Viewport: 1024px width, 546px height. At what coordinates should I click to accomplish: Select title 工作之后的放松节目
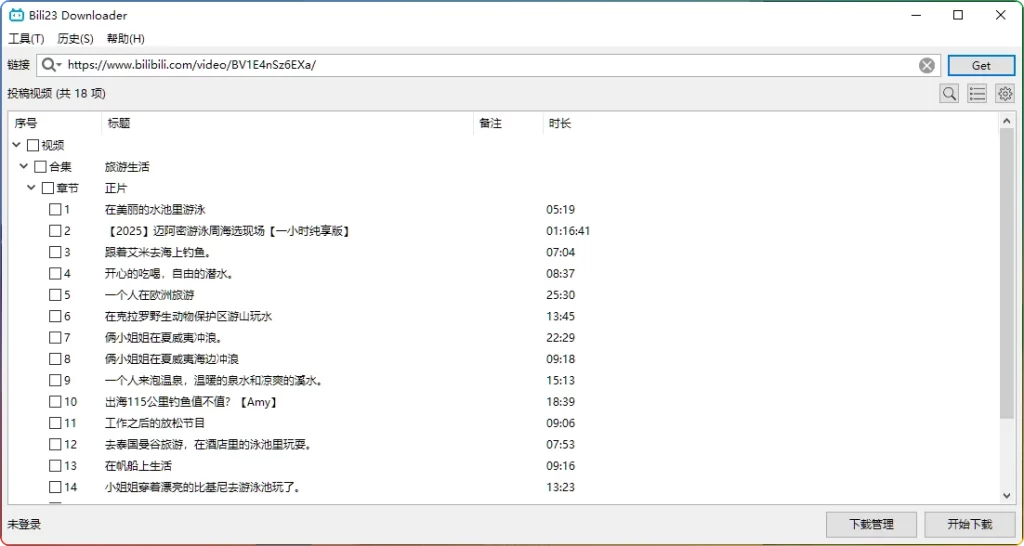[155, 423]
